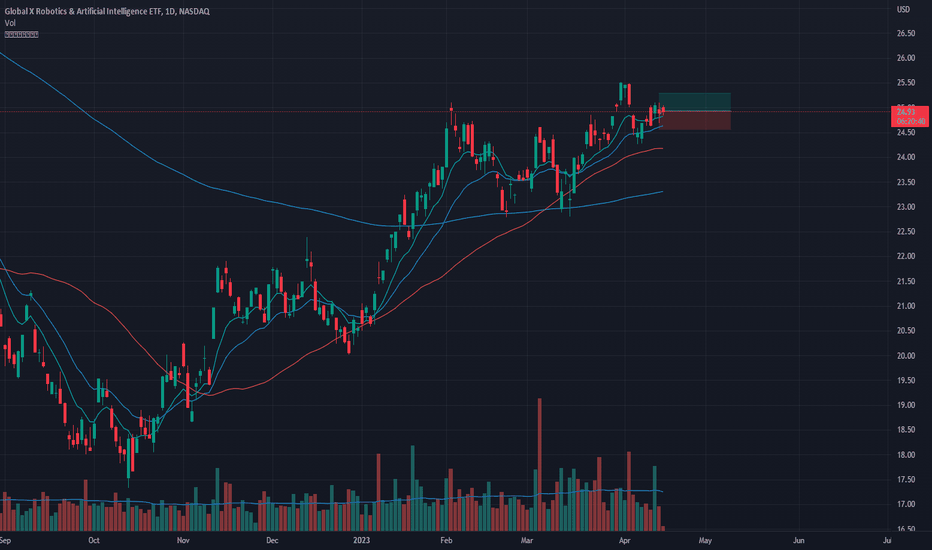Select the red stop-loss zone of position
Image resolution: width=932 pixels, height=550 pixels.
tap(695, 121)
